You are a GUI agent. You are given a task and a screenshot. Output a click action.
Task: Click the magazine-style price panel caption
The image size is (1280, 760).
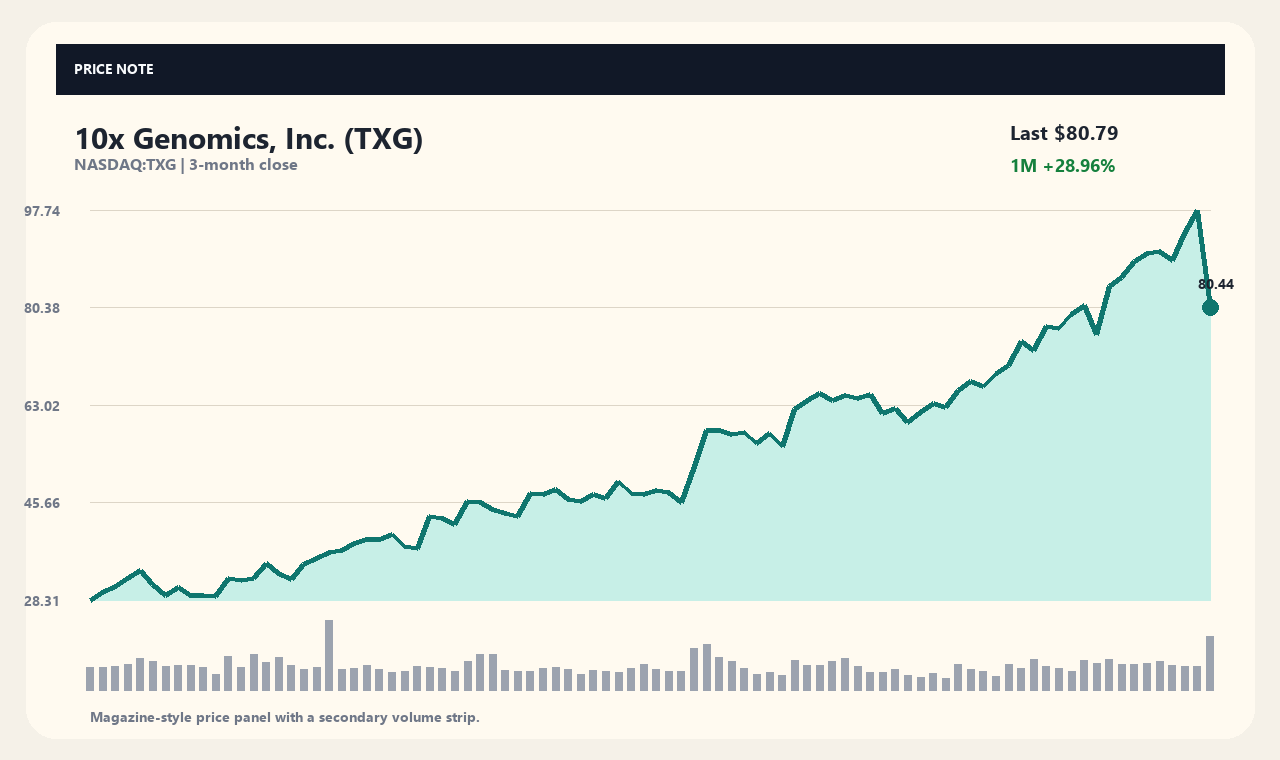pos(285,717)
